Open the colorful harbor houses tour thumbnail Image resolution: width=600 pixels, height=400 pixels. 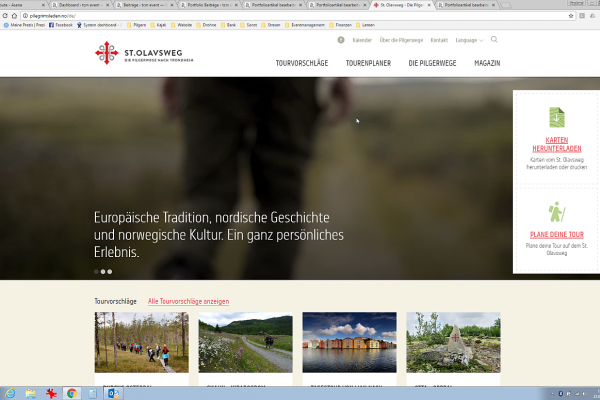[349, 342]
